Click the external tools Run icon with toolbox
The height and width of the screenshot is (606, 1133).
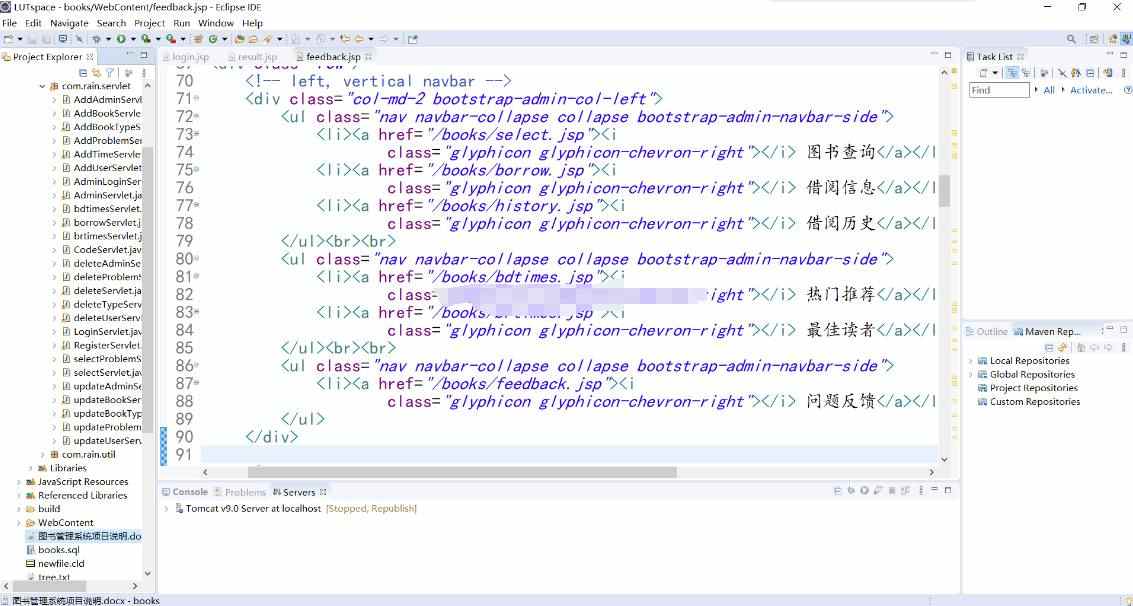171,39
